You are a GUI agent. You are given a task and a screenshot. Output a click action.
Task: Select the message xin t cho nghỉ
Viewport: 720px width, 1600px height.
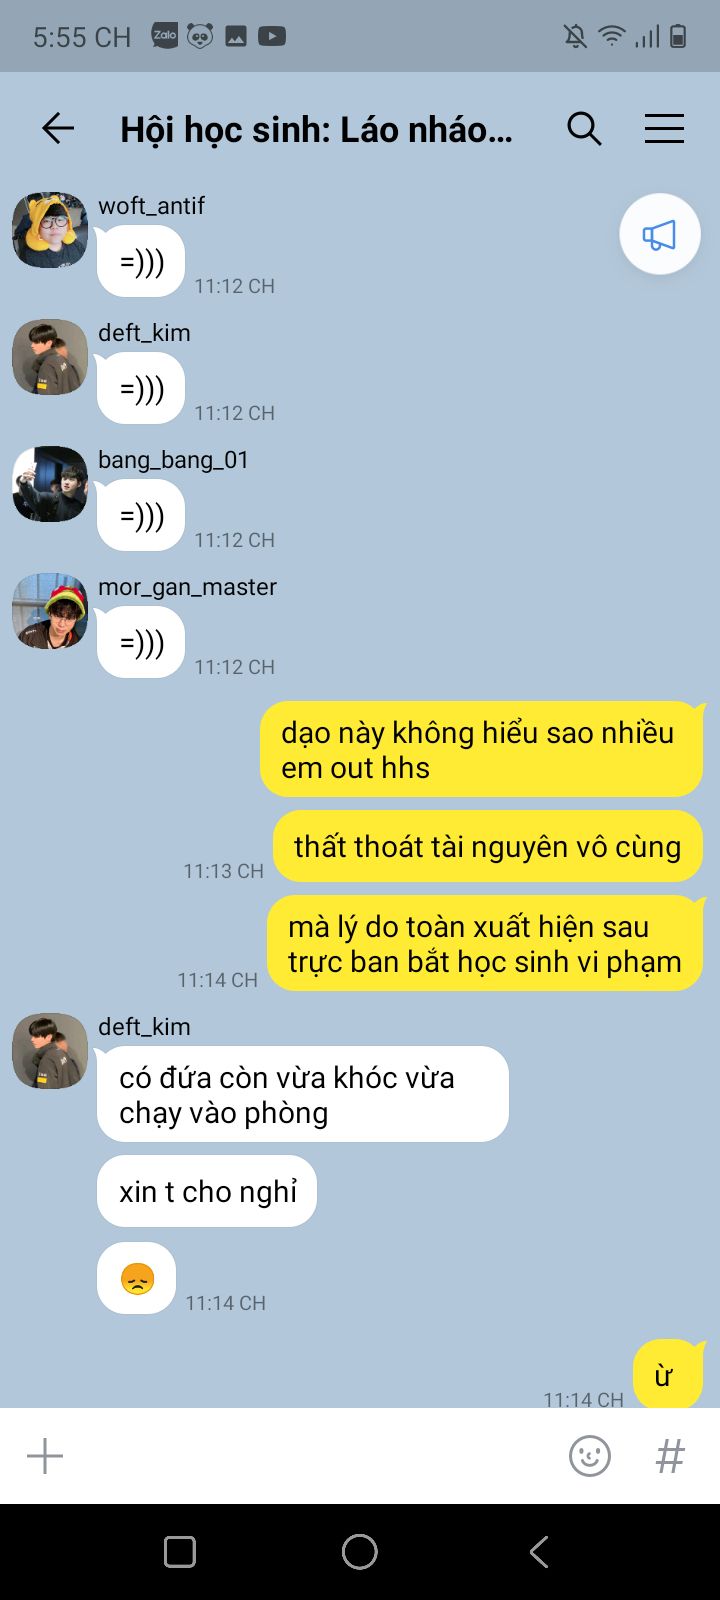pos(207,1191)
